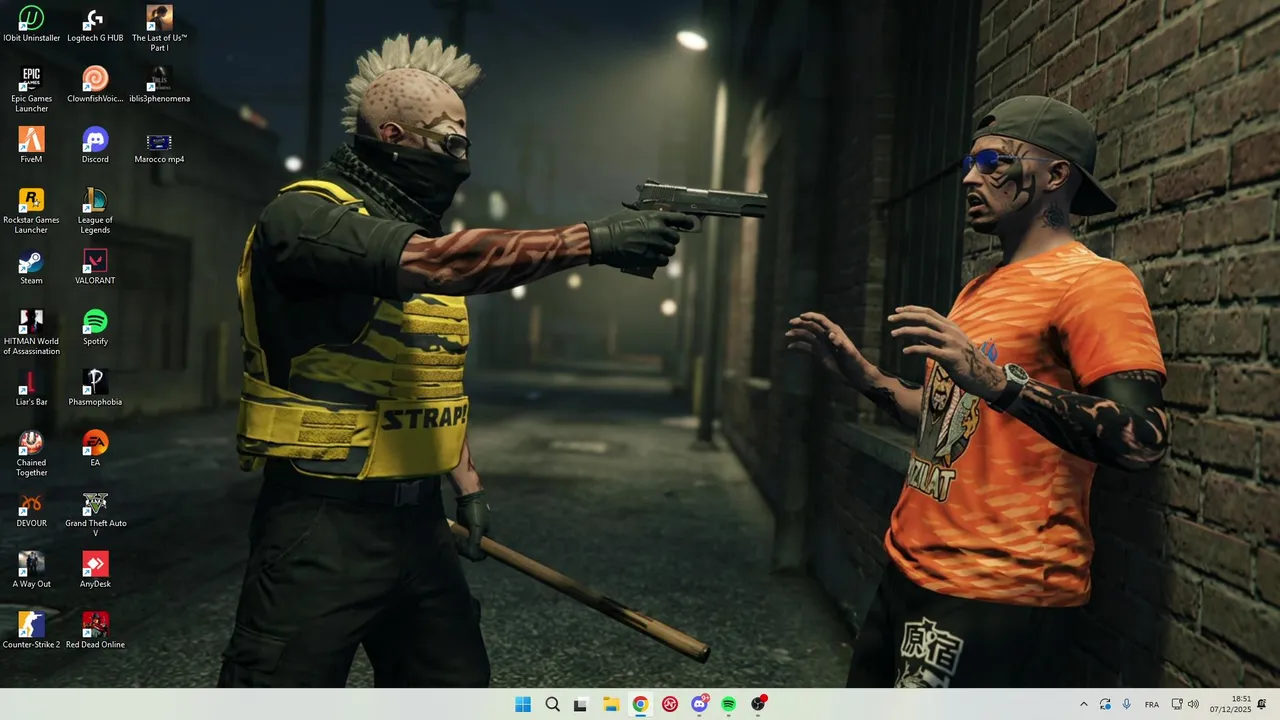The height and width of the screenshot is (720, 1280).
Task: Open taskbar Search
Action: click(x=552, y=704)
